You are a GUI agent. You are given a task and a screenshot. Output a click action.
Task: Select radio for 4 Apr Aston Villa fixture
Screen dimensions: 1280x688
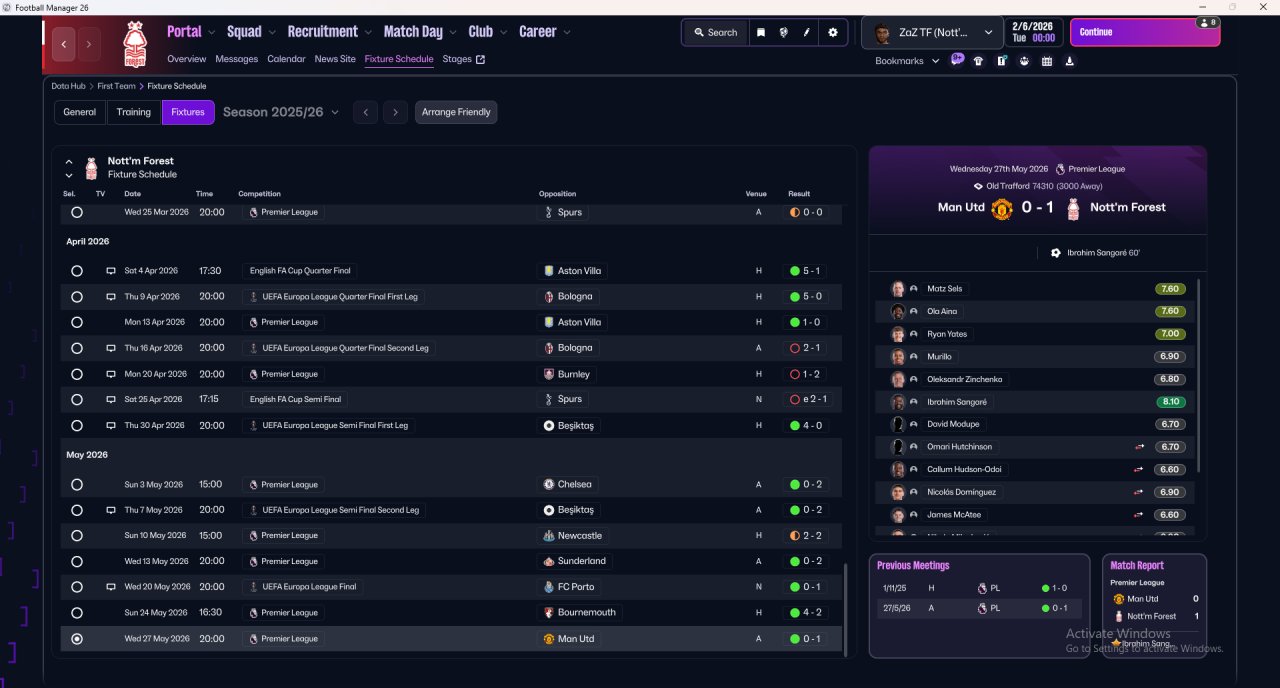click(x=77, y=271)
